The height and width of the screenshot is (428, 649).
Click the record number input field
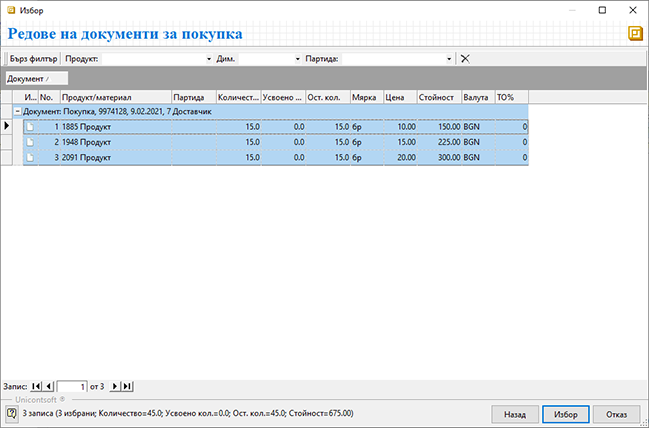coord(72,387)
